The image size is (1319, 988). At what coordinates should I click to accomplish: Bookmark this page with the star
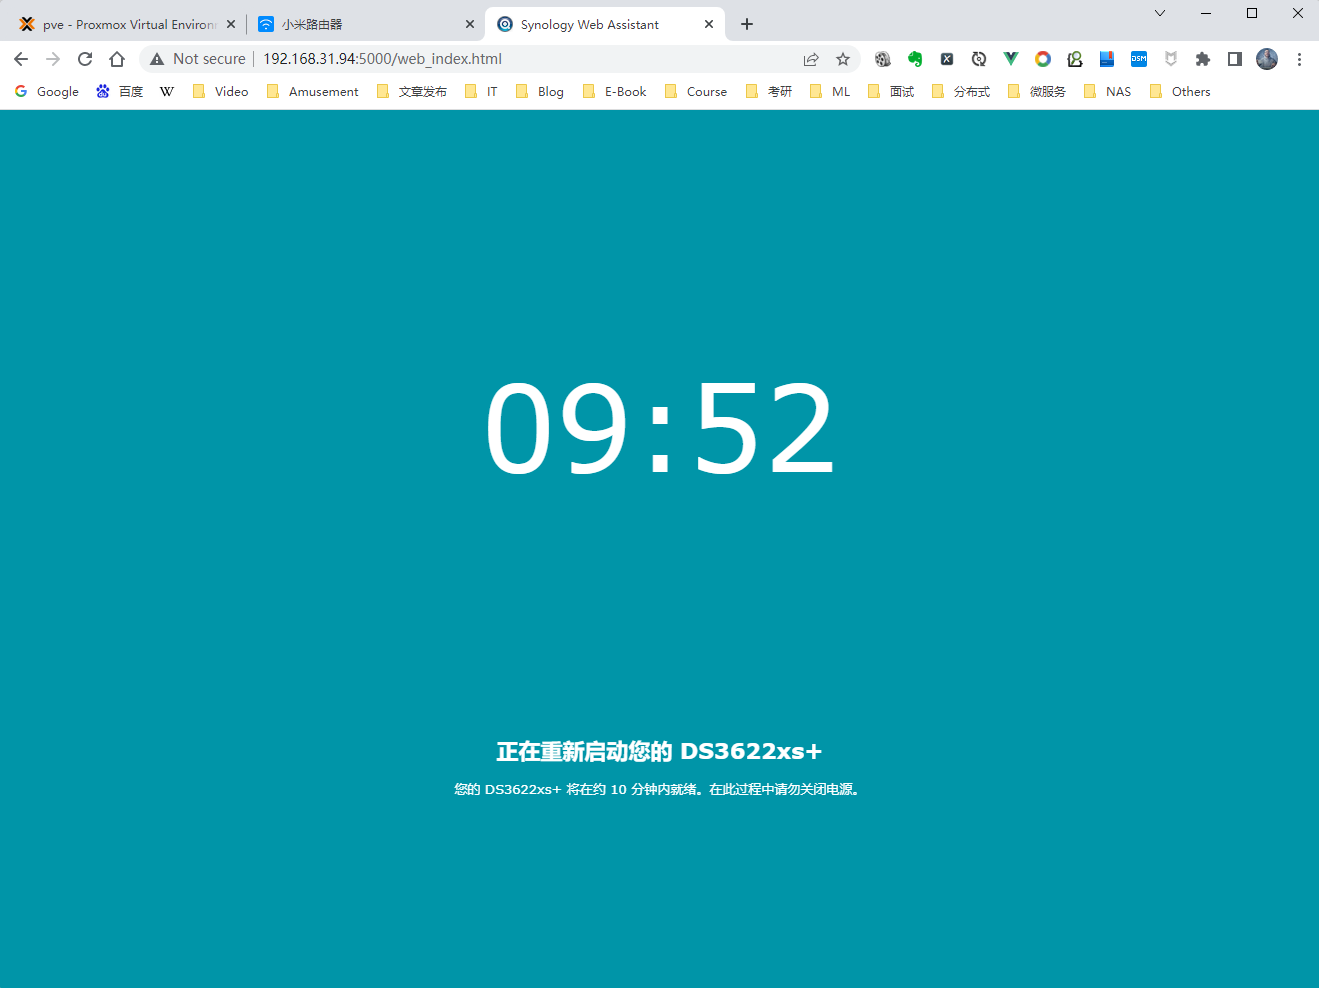coord(843,59)
